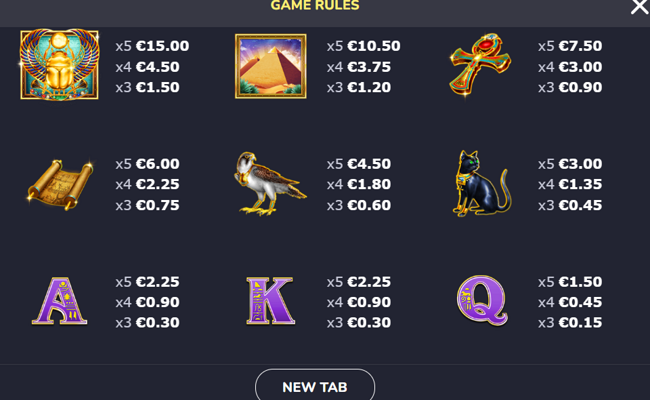Click the GAME RULES title
Screen dimensions: 650x400
(315, 5)
